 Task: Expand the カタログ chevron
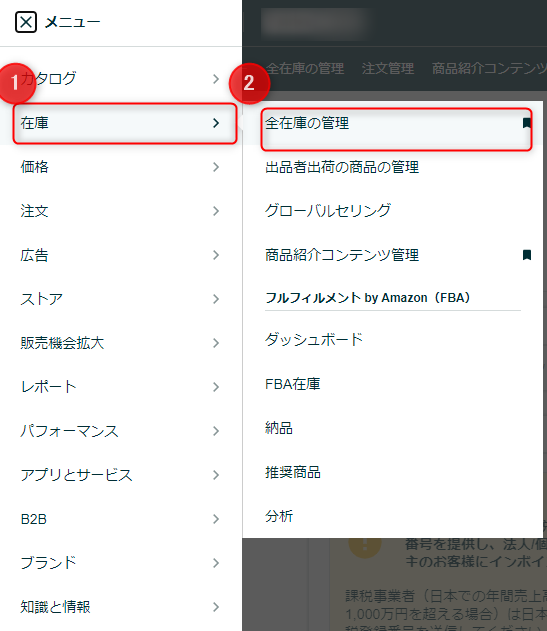tap(216, 79)
